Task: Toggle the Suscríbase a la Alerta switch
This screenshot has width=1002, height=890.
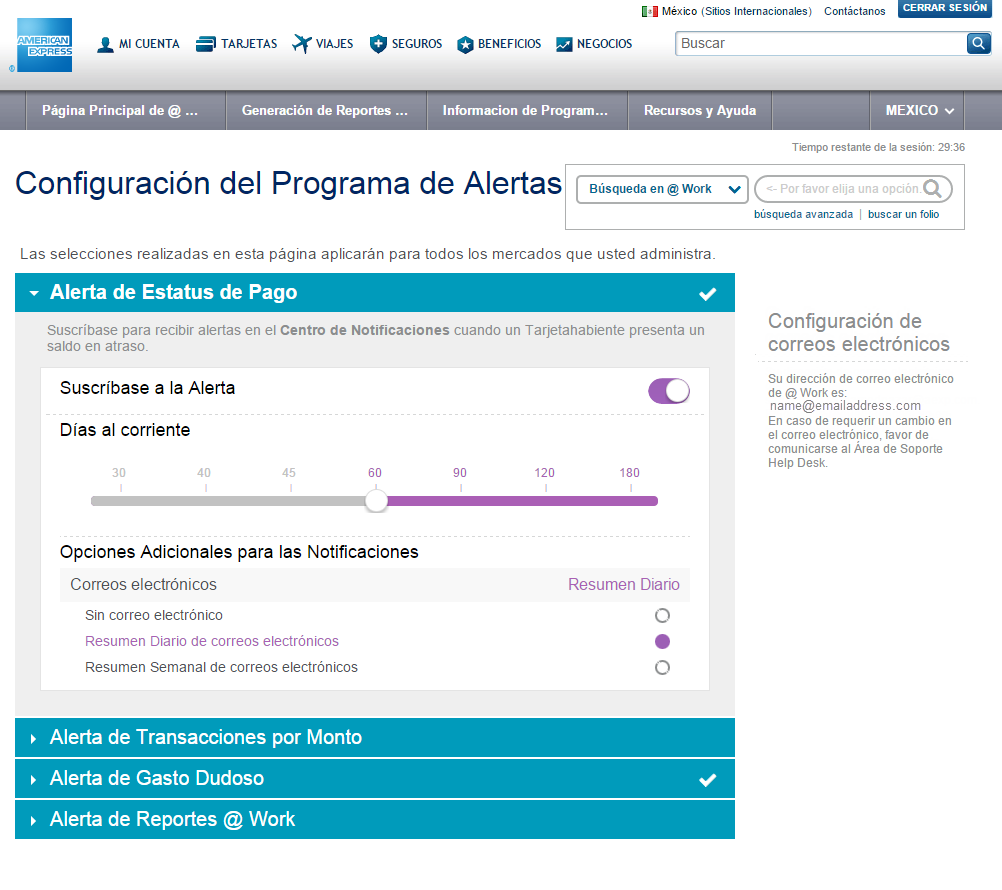Action: [669, 391]
